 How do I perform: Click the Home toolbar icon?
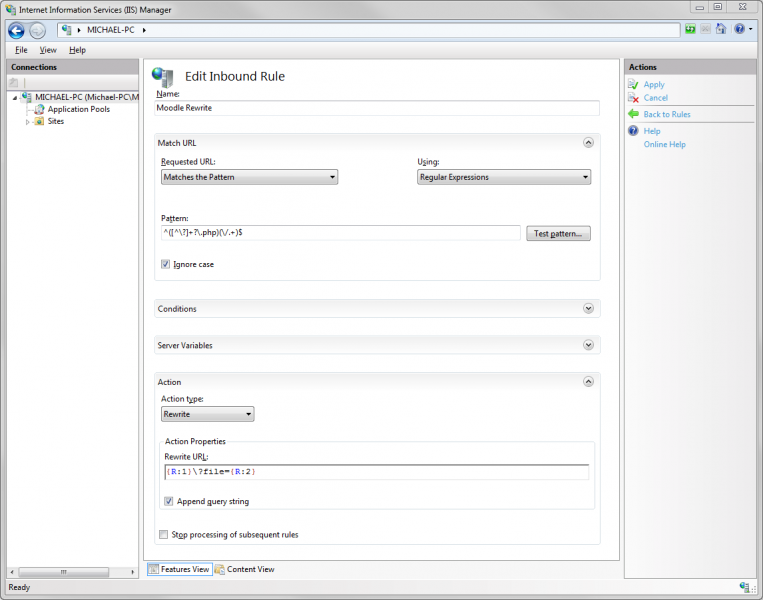tap(721, 29)
